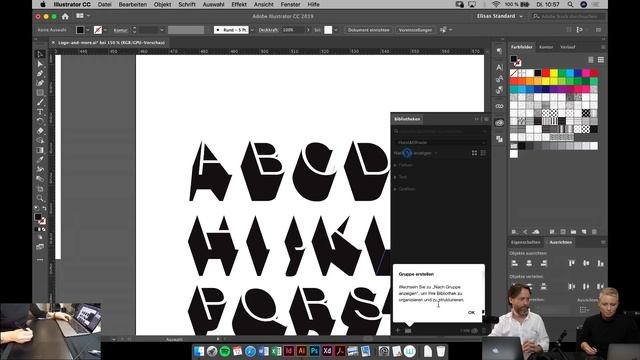
Task: Click the Home icon in title bar
Action: point(65,16)
